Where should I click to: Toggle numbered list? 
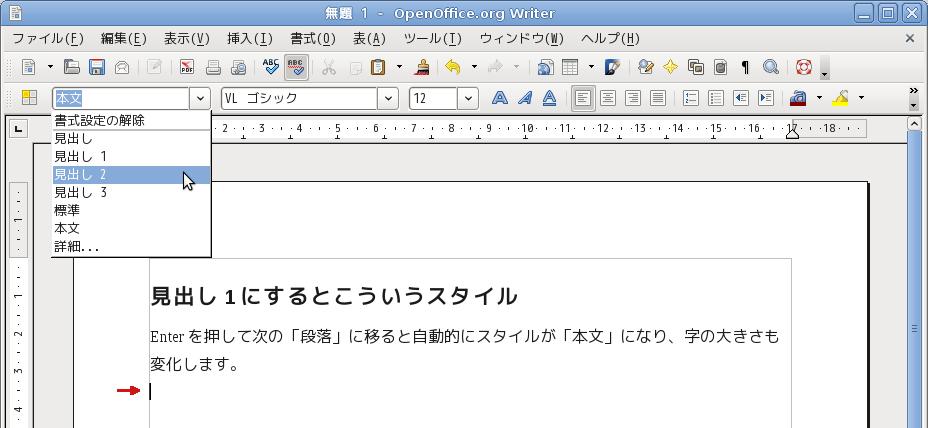coord(691,98)
